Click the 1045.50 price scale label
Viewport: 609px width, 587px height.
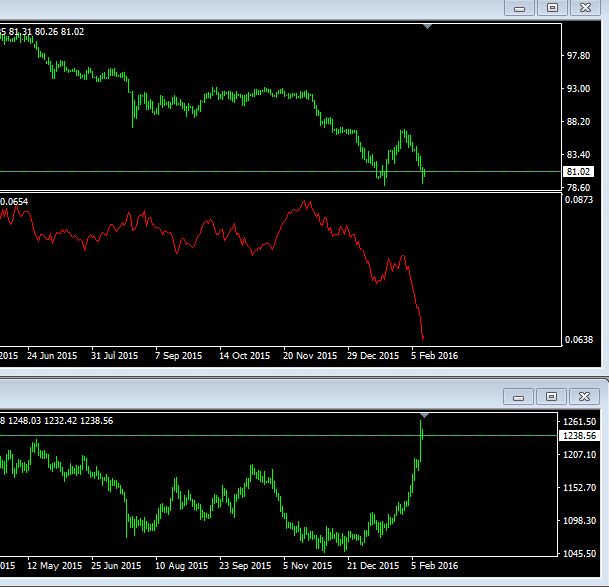coord(581,554)
